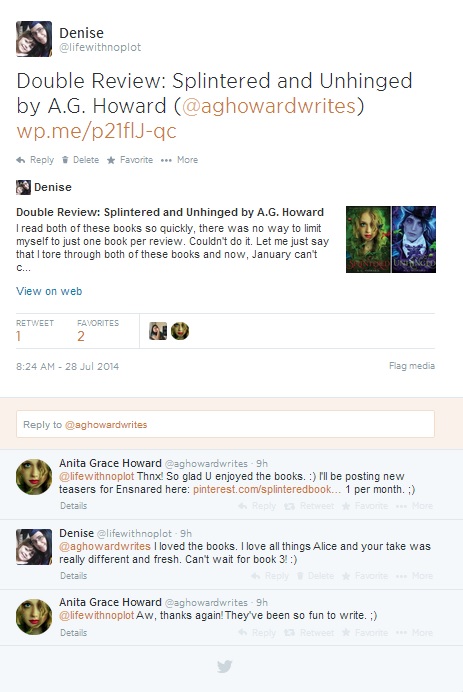Image resolution: width=463 pixels, height=692 pixels.
Task: Open Splintered and Unhinged cover thumbnail
Action: 391,239
